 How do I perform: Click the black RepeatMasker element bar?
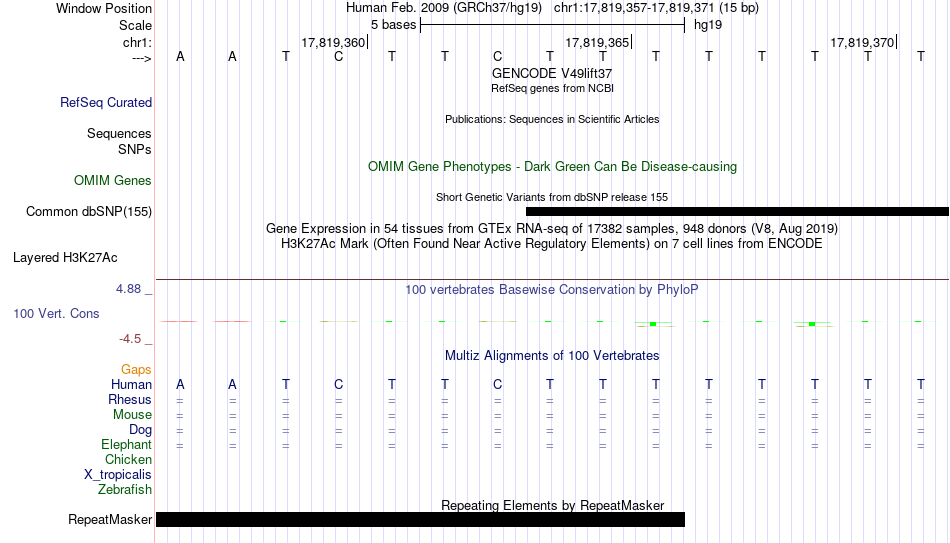coord(420,519)
